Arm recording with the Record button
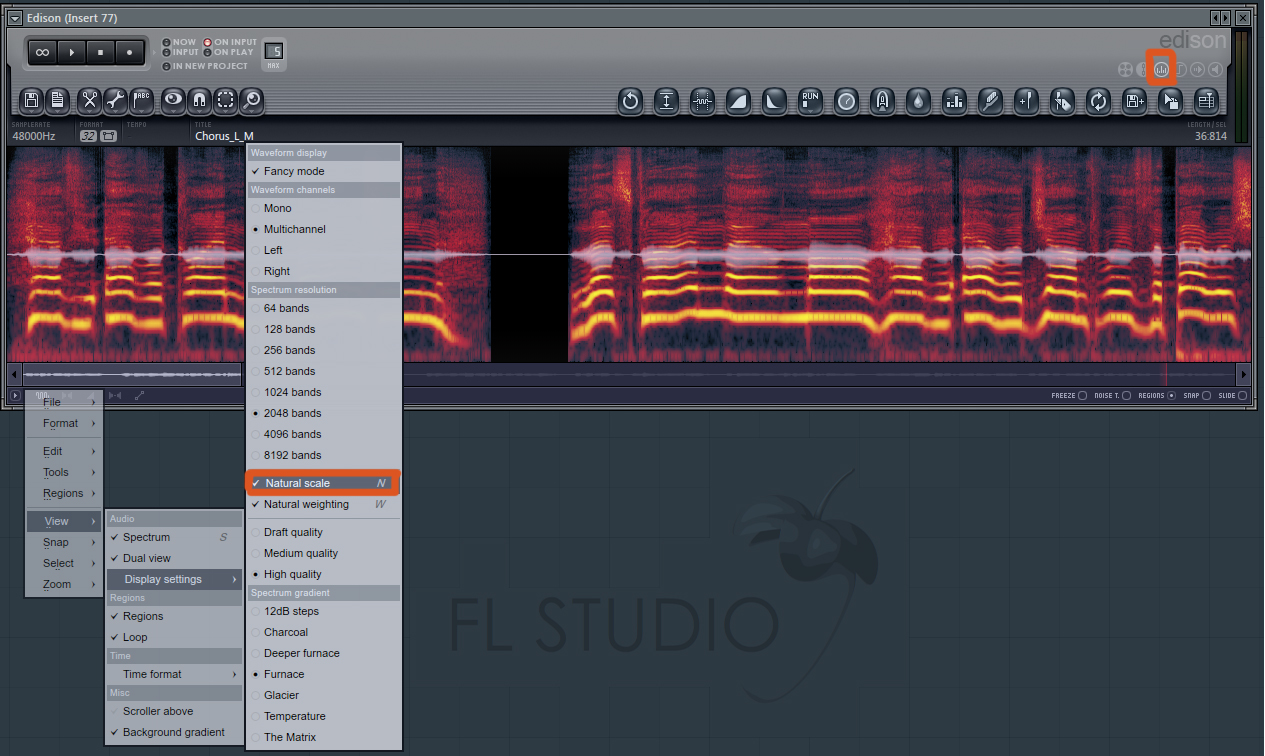The width and height of the screenshot is (1265, 756). tap(129, 52)
